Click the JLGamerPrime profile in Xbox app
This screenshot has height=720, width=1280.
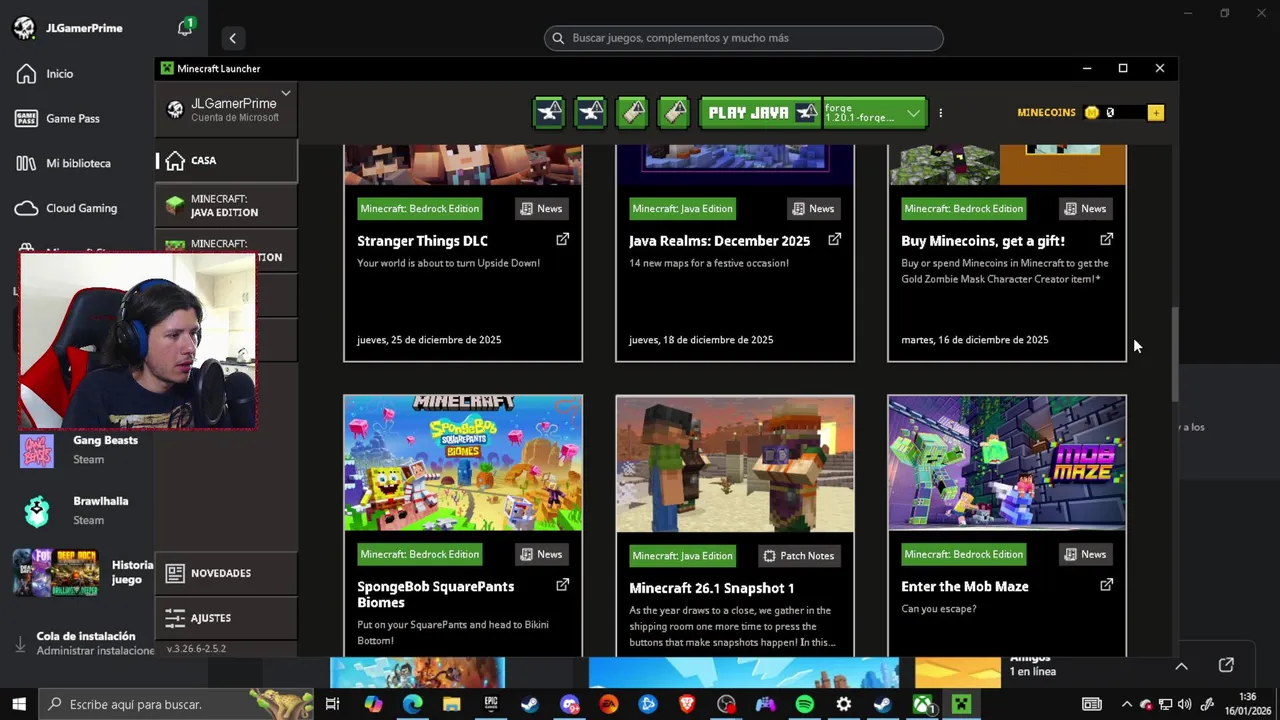tap(68, 28)
